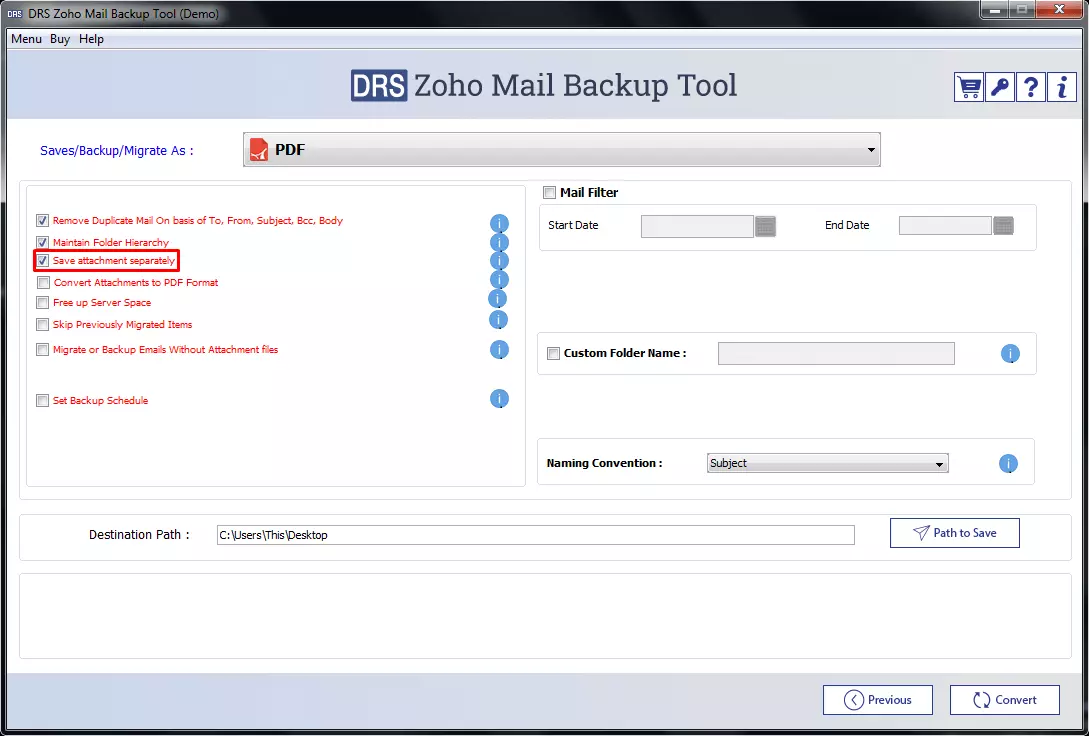Start conversion with Convert button
The image size is (1089, 736).
1005,700
